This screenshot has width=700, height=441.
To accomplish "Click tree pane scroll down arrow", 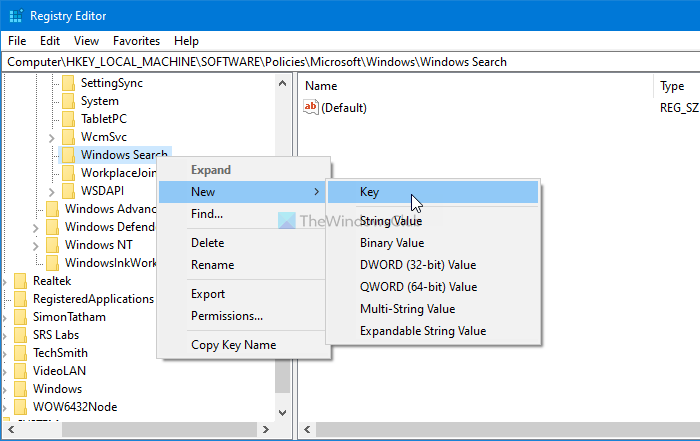I will point(282,413).
